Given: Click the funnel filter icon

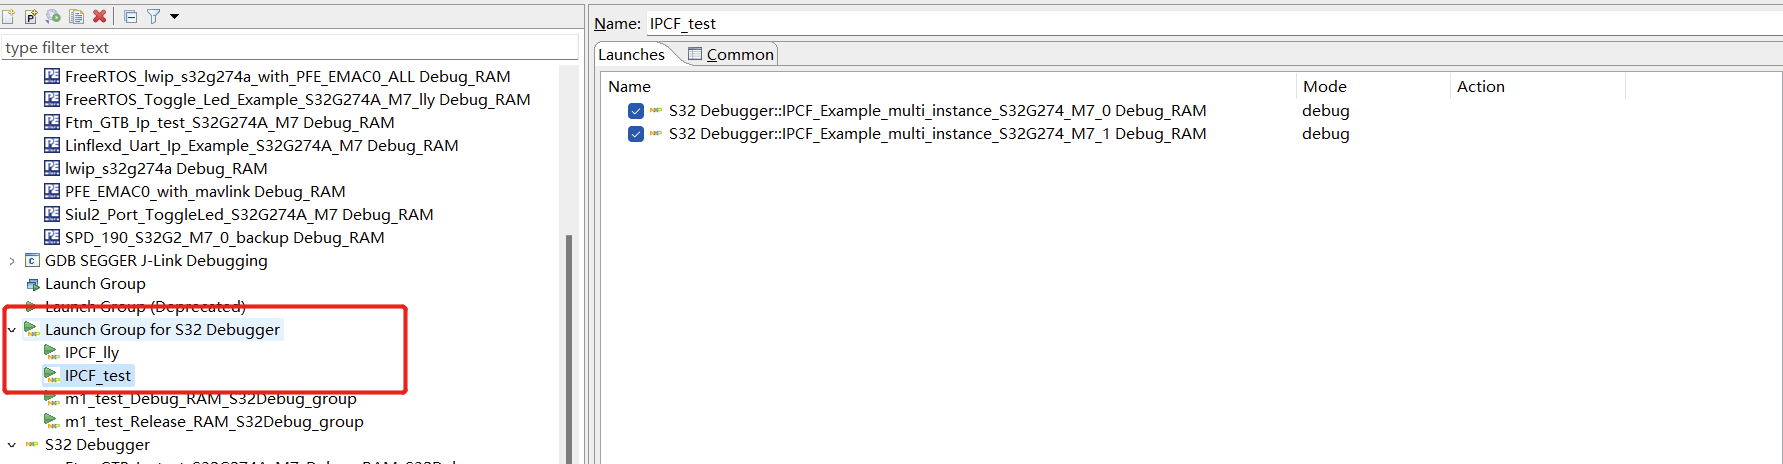Looking at the screenshot, I should 153,16.
